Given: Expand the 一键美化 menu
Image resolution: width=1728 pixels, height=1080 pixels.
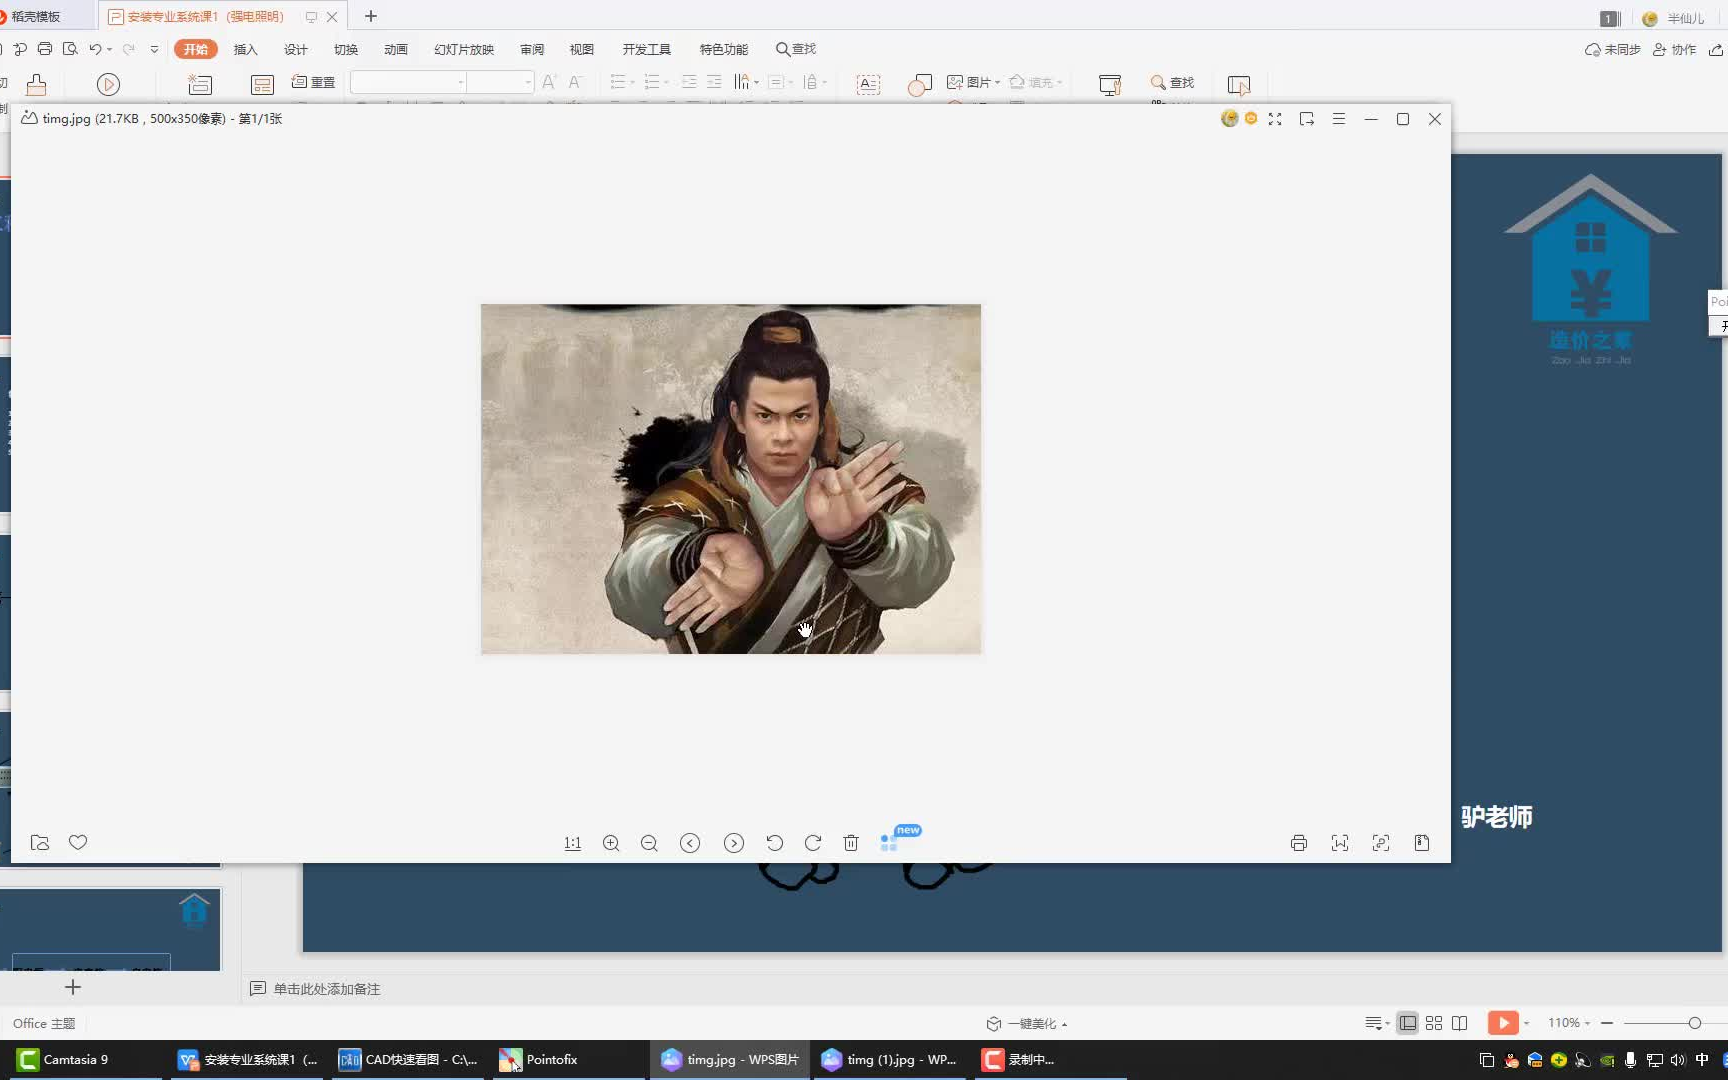Looking at the screenshot, I should tap(1027, 1023).
